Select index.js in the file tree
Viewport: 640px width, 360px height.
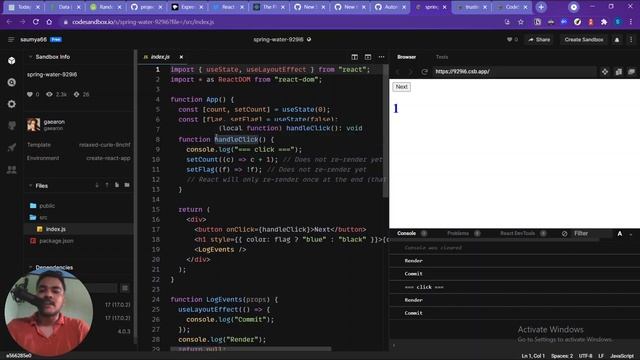(78, 229)
